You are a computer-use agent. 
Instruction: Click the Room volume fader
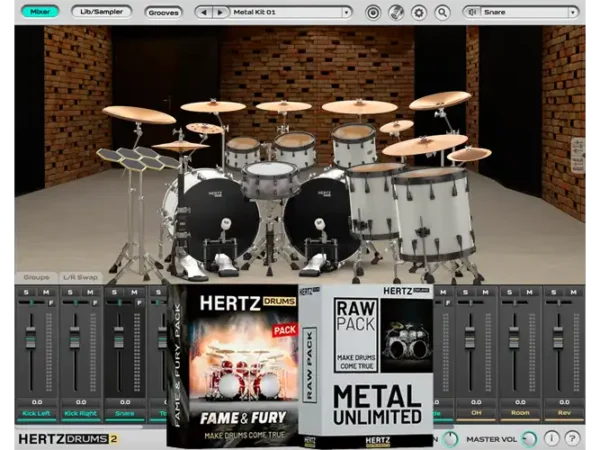(x=514, y=337)
